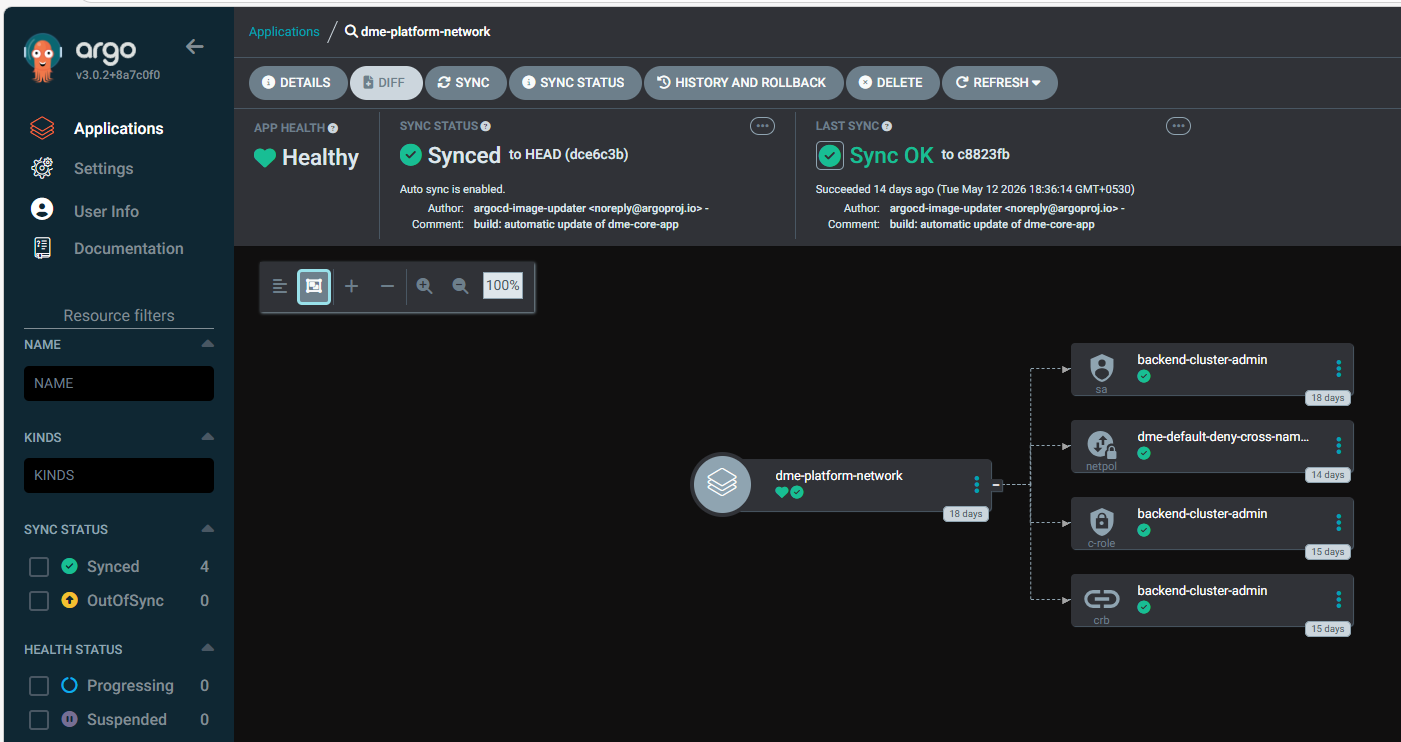Collapse the SYNC STATUS filter section
Image resolution: width=1401 pixels, height=742 pixels.
point(207,529)
